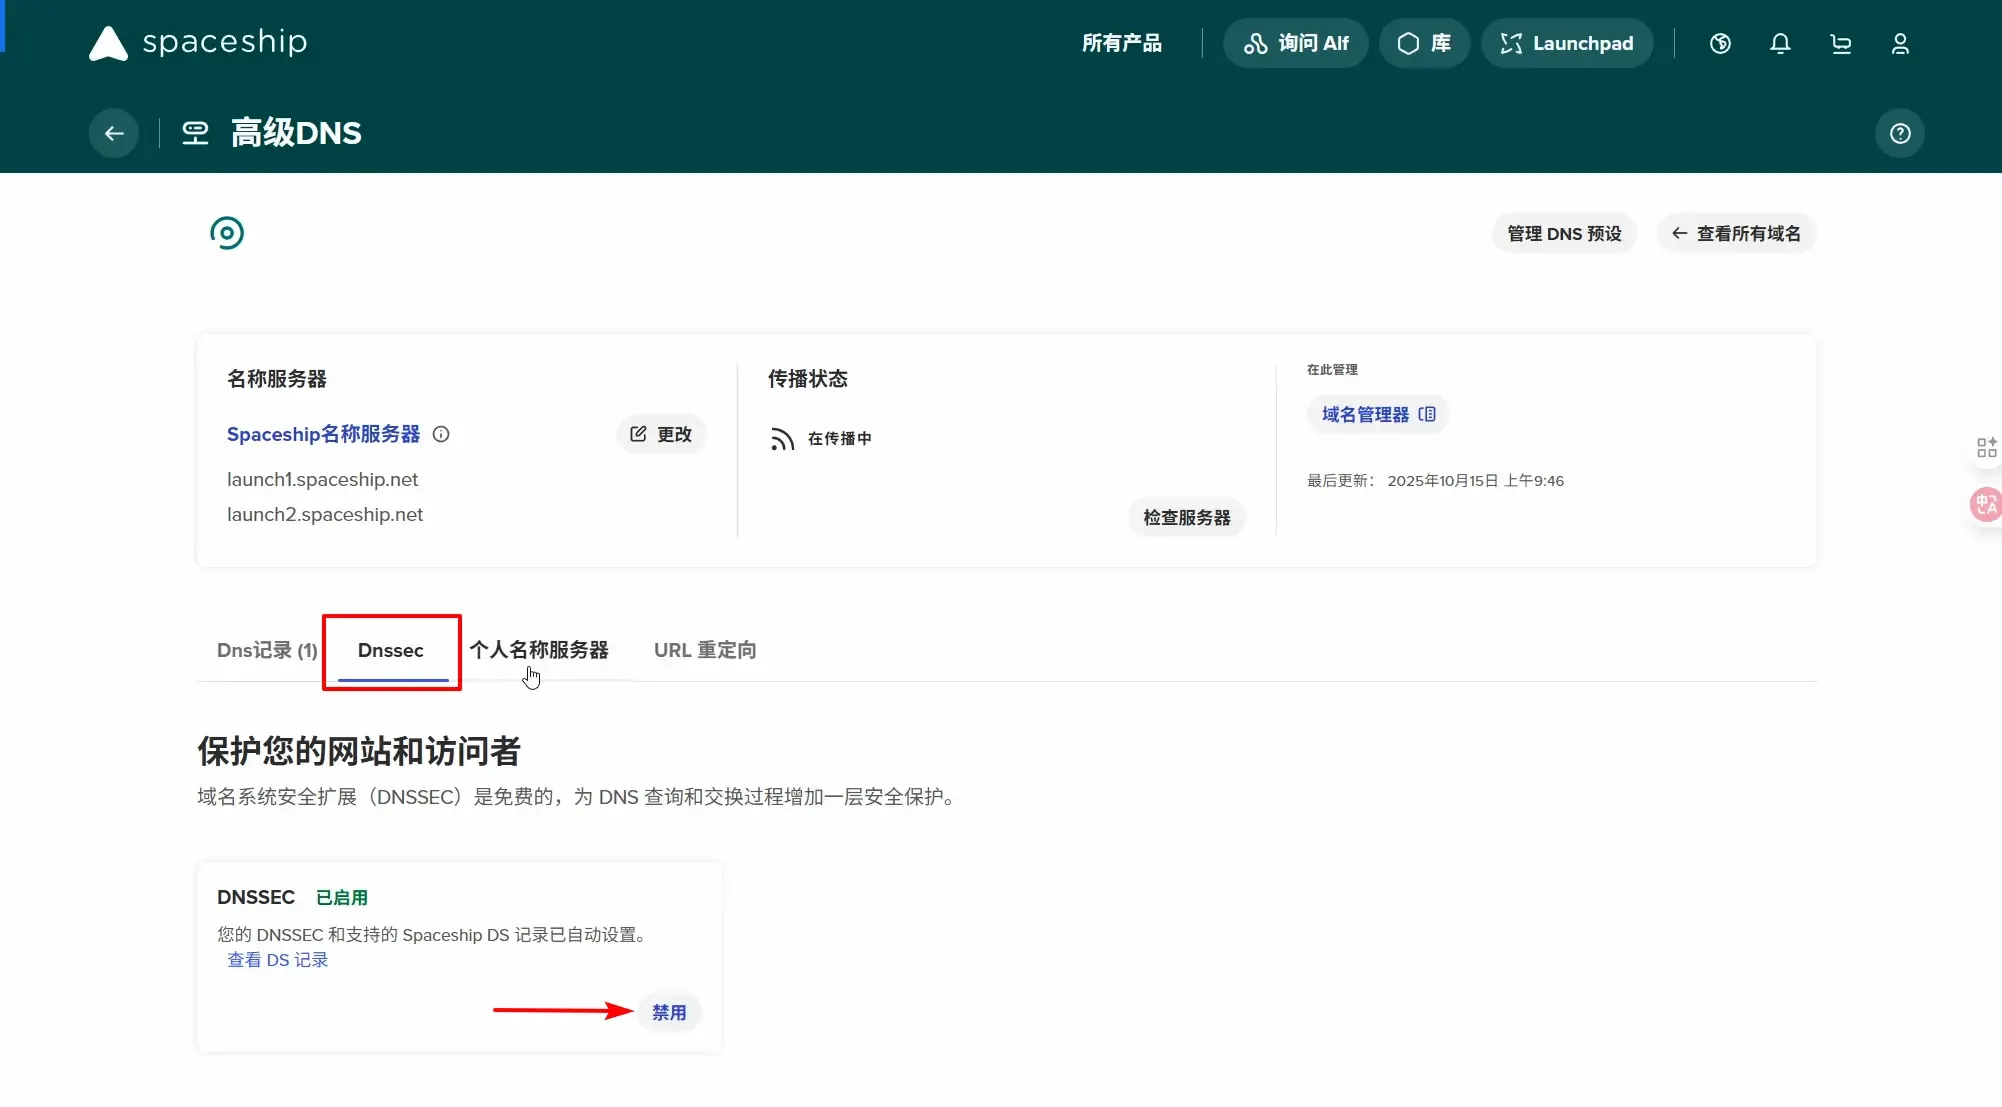Click 查看所有域名 button
2002x1107 pixels.
(1736, 233)
